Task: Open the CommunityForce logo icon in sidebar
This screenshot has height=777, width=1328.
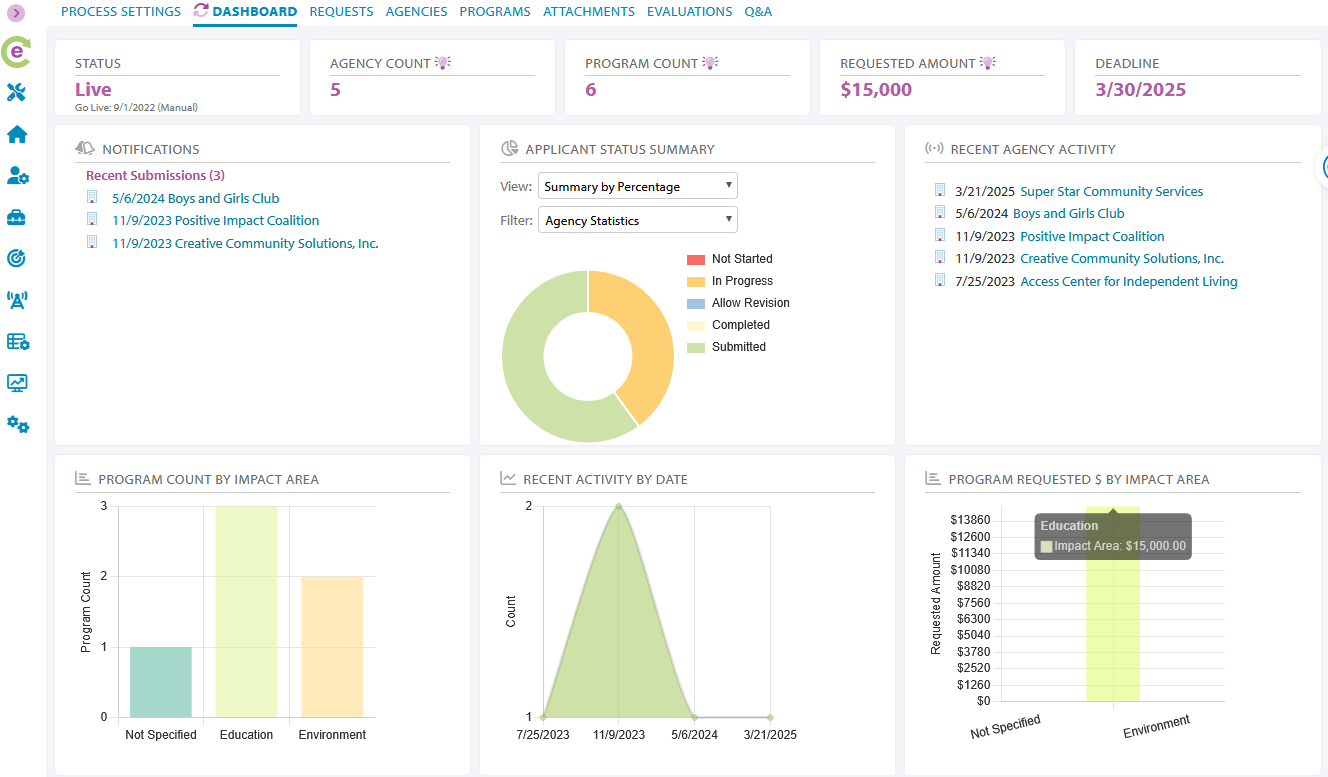Action: (16, 52)
